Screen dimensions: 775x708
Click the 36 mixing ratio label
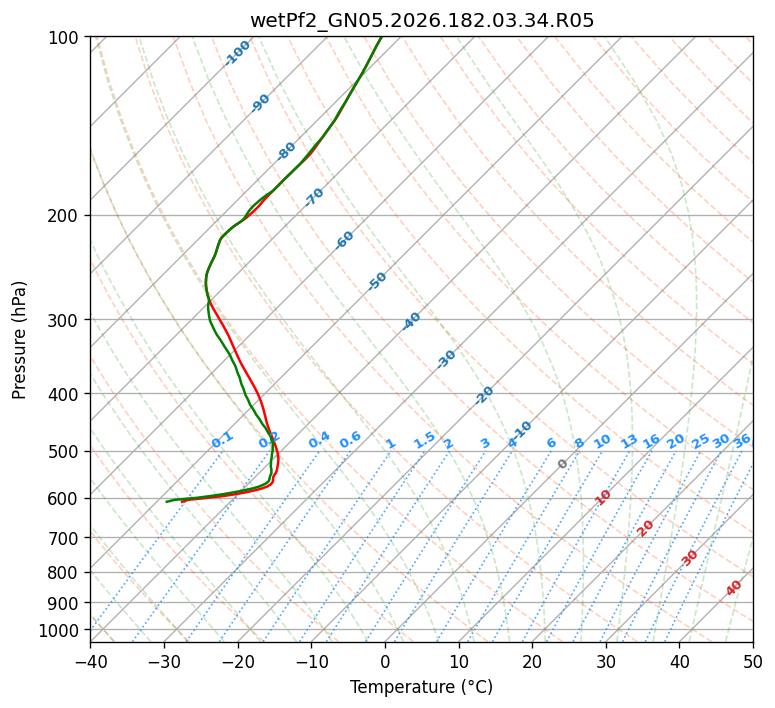coord(742,441)
